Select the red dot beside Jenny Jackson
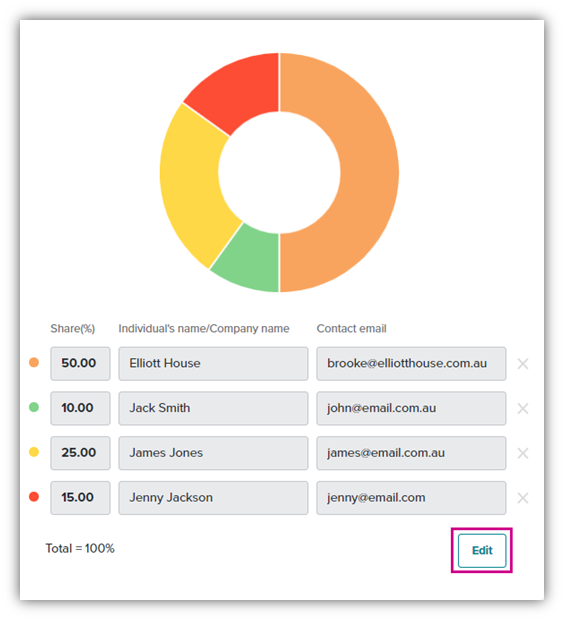This screenshot has height=620, width=564. (34, 496)
